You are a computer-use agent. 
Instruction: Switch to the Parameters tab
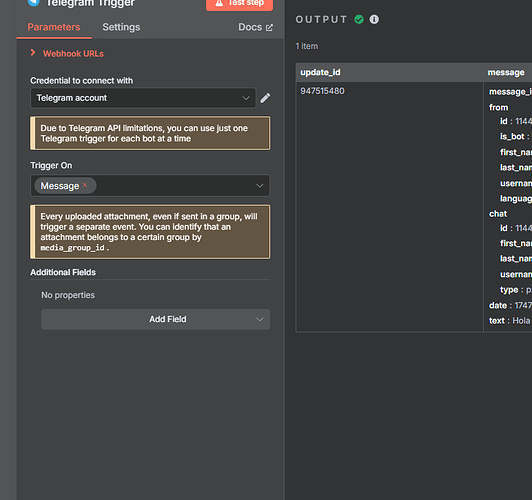point(54,27)
